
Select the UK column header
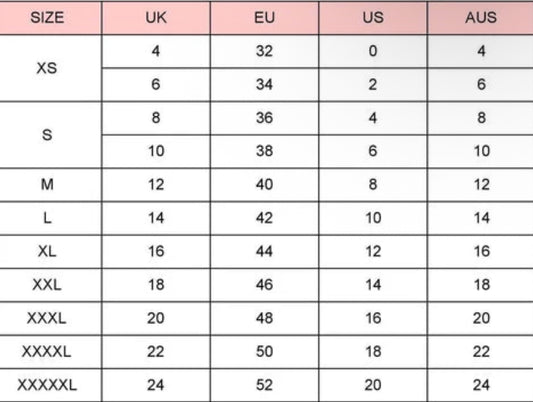[156, 17]
